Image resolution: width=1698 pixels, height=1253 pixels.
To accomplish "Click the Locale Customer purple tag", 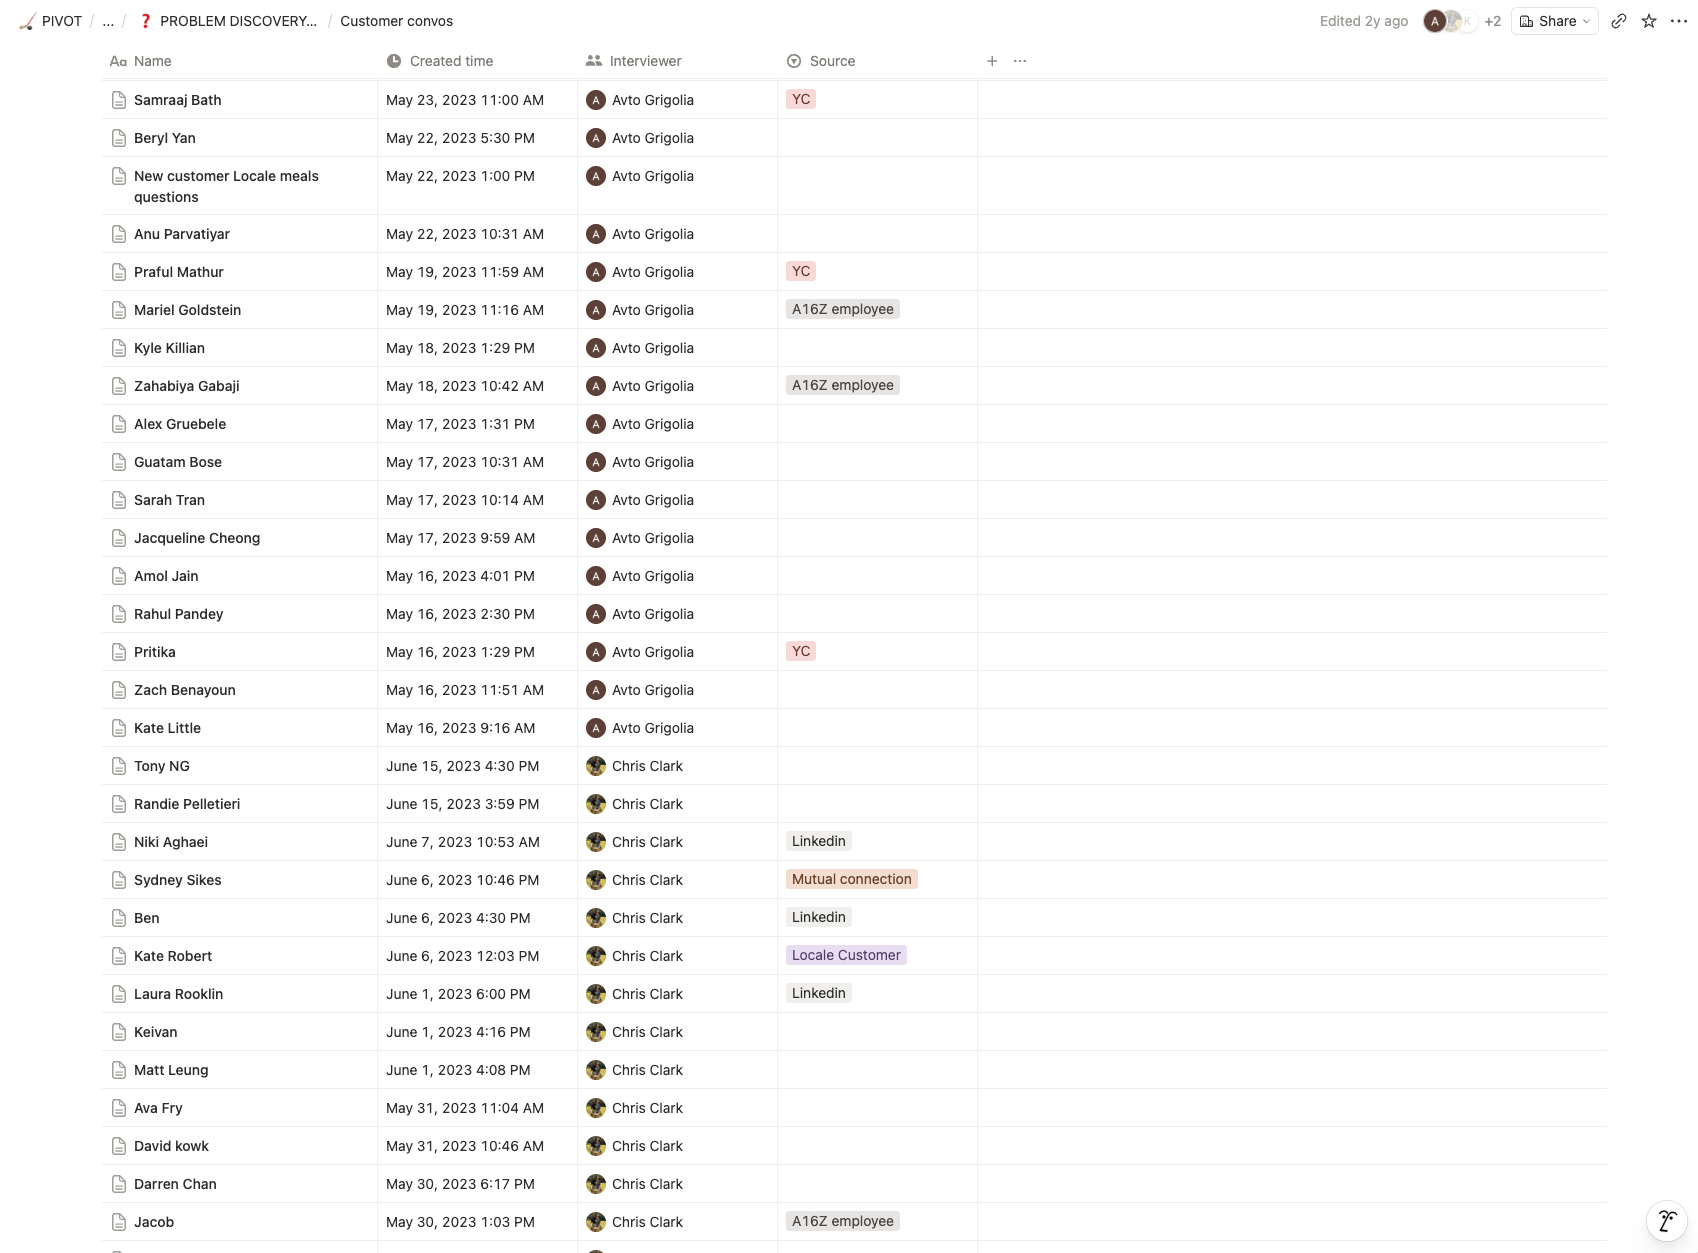I will pos(846,955).
